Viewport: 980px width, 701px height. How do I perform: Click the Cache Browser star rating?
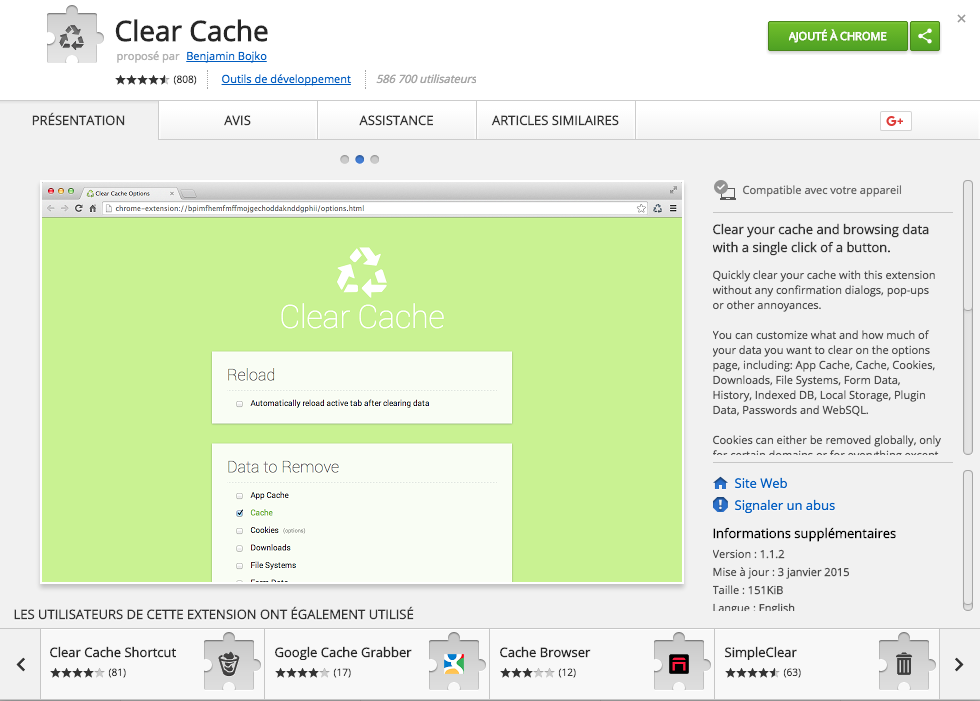(x=527, y=673)
